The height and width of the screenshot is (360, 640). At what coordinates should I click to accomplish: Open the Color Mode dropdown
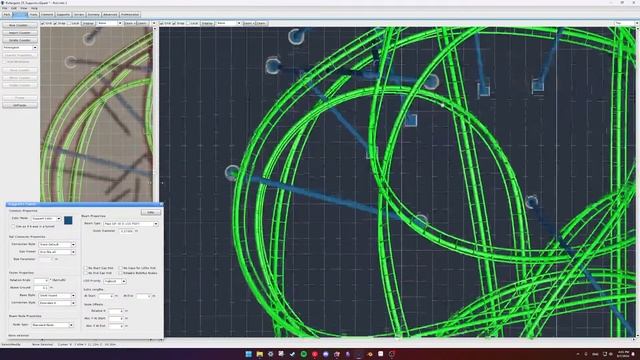46,219
